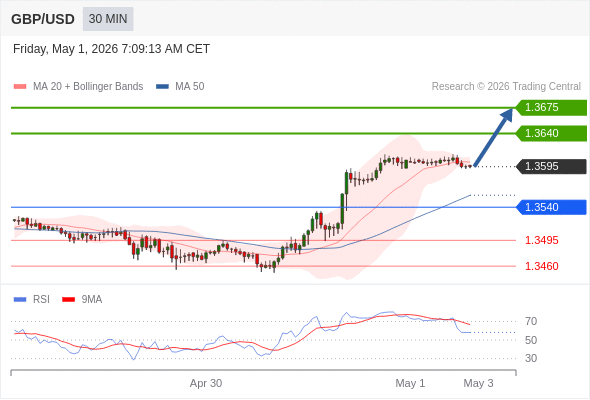Click the red MA 20 Bollinger Bands swatch
Image resolution: width=590 pixels, height=400 pixels.
click(20, 87)
